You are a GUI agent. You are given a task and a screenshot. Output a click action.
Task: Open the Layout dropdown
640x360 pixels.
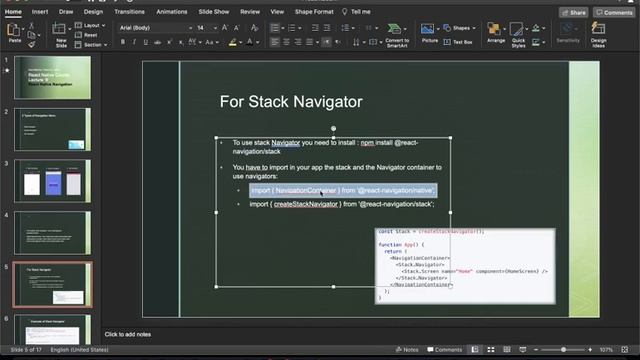click(90, 26)
